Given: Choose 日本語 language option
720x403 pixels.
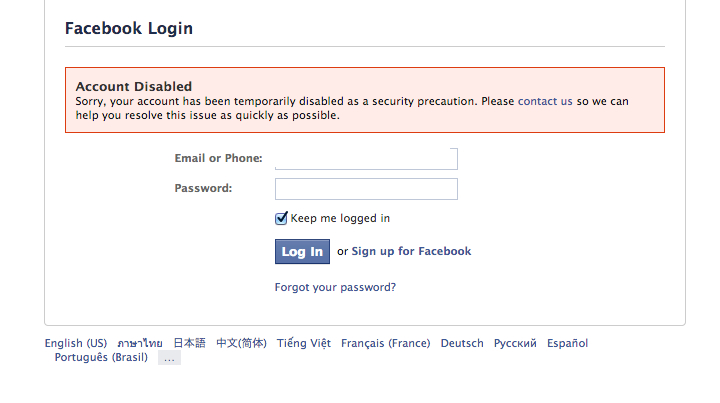Looking at the screenshot, I should point(189,343).
